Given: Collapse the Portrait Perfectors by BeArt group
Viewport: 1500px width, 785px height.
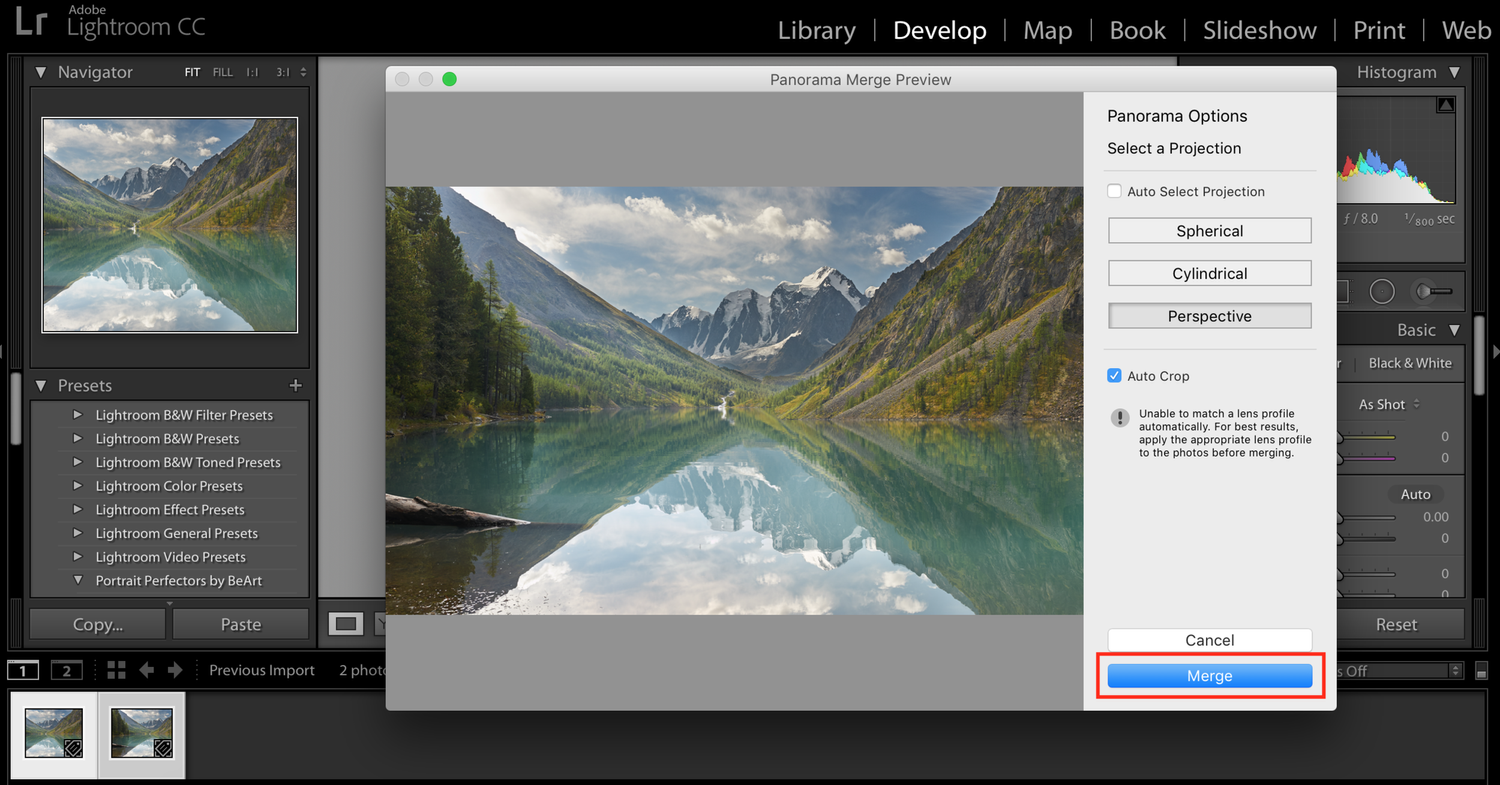Looking at the screenshot, I should [77, 580].
